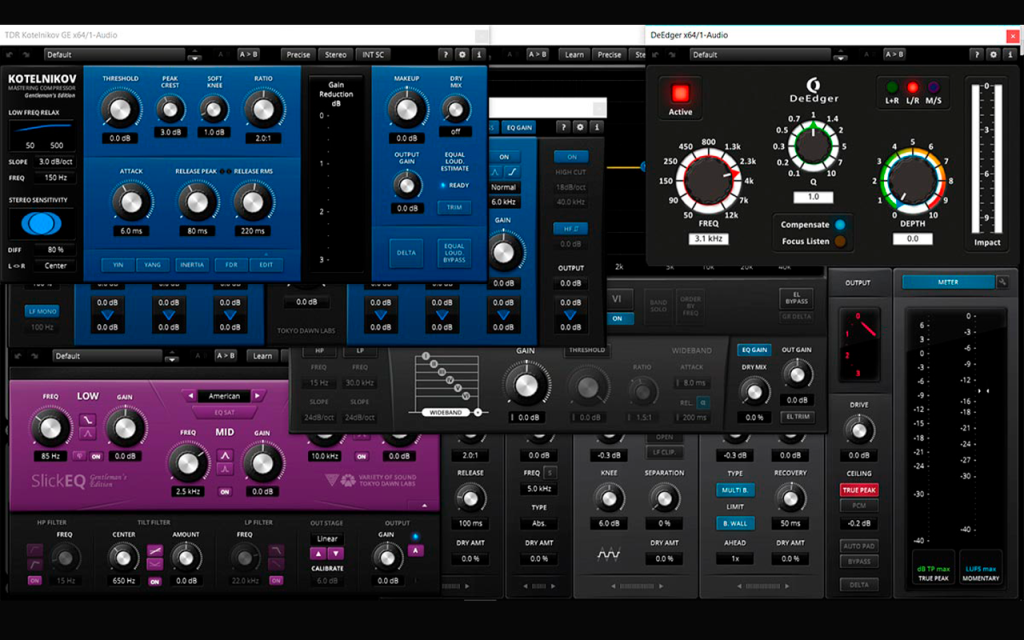
Task: Select the SlickEQ low shelf shape icon
Action: click(x=87, y=420)
